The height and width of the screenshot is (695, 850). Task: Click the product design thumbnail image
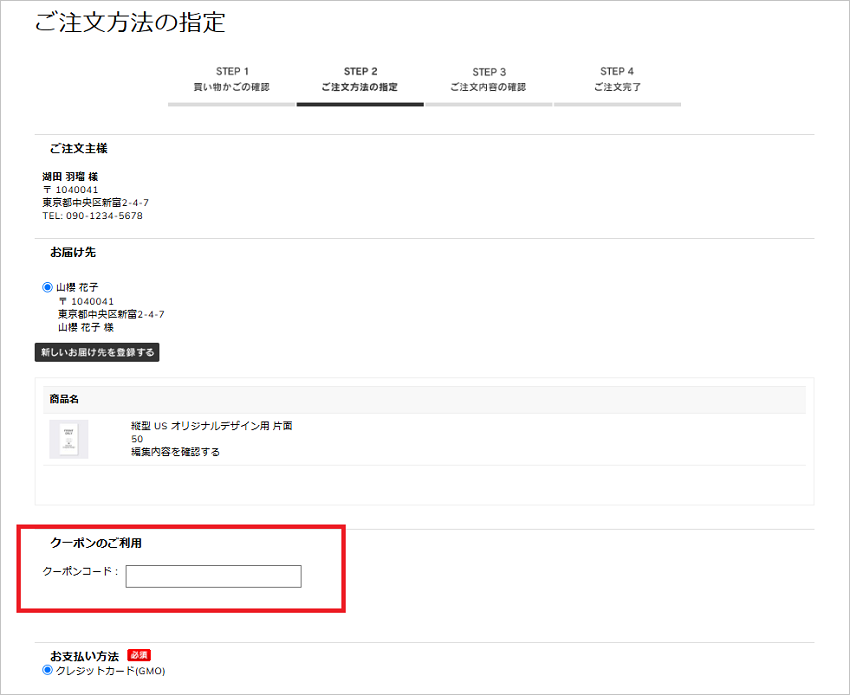point(69,439)
